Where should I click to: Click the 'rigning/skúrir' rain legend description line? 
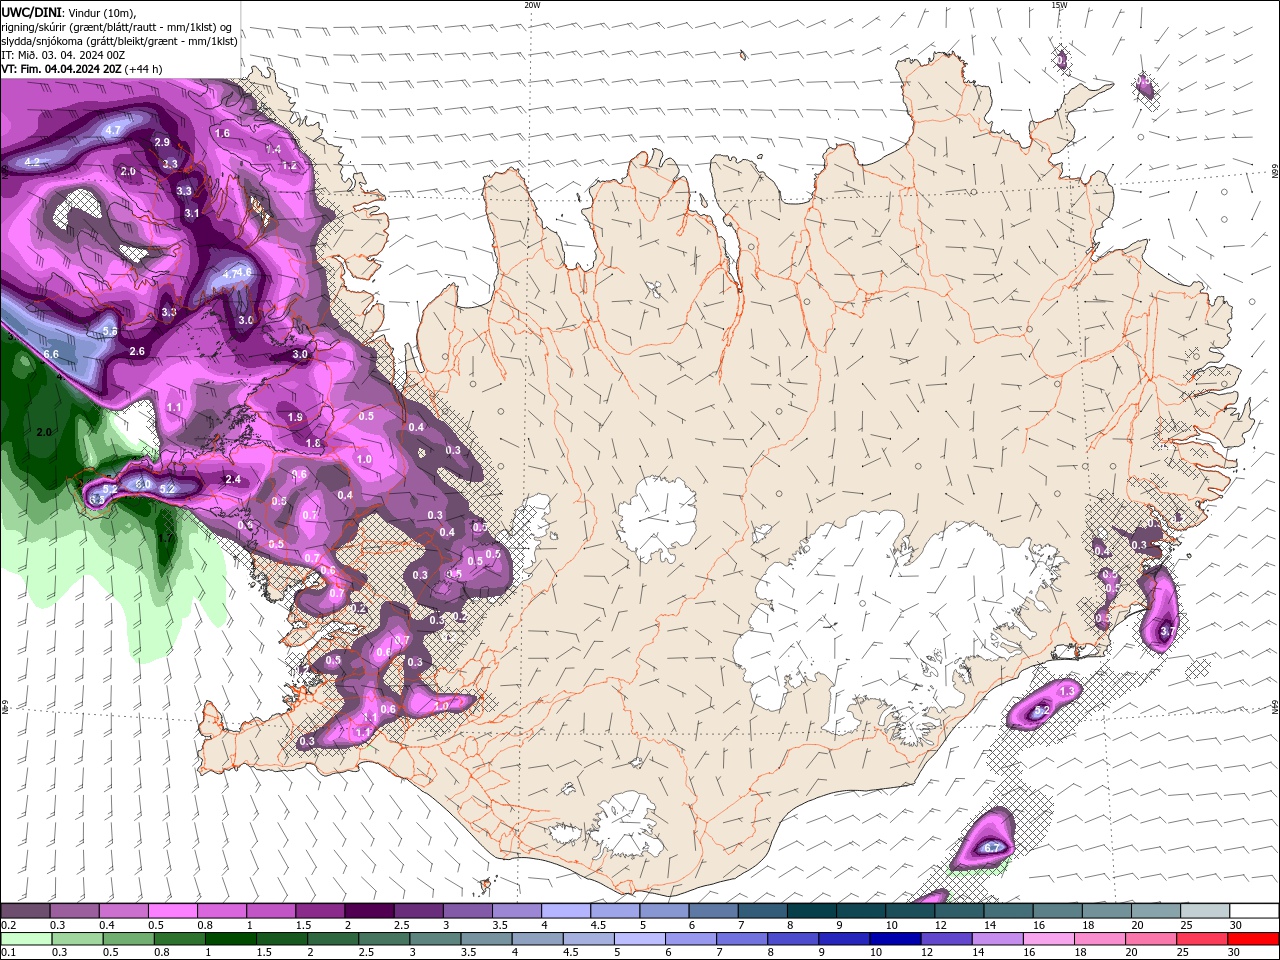pyautogui.click(x=117, y=27)
